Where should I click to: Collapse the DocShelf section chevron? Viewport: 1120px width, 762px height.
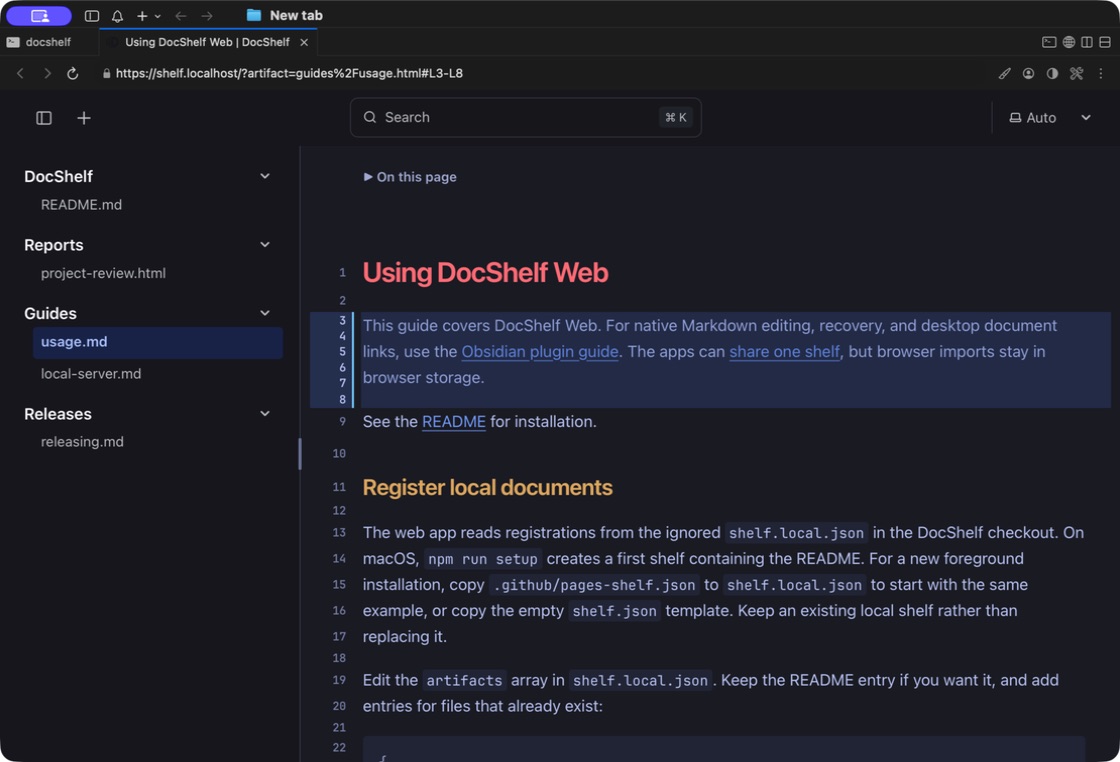pos(265,176)
